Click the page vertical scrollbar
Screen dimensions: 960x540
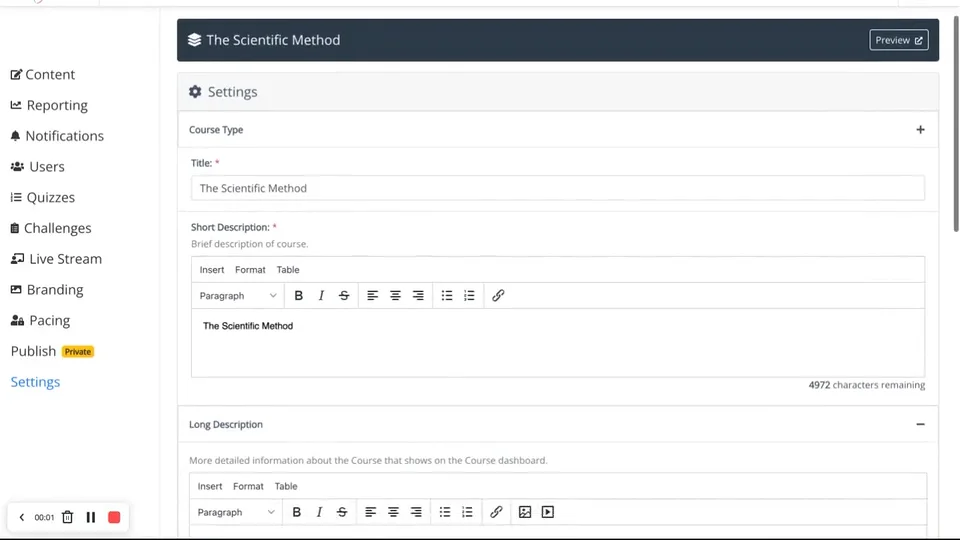click(956, 124)
